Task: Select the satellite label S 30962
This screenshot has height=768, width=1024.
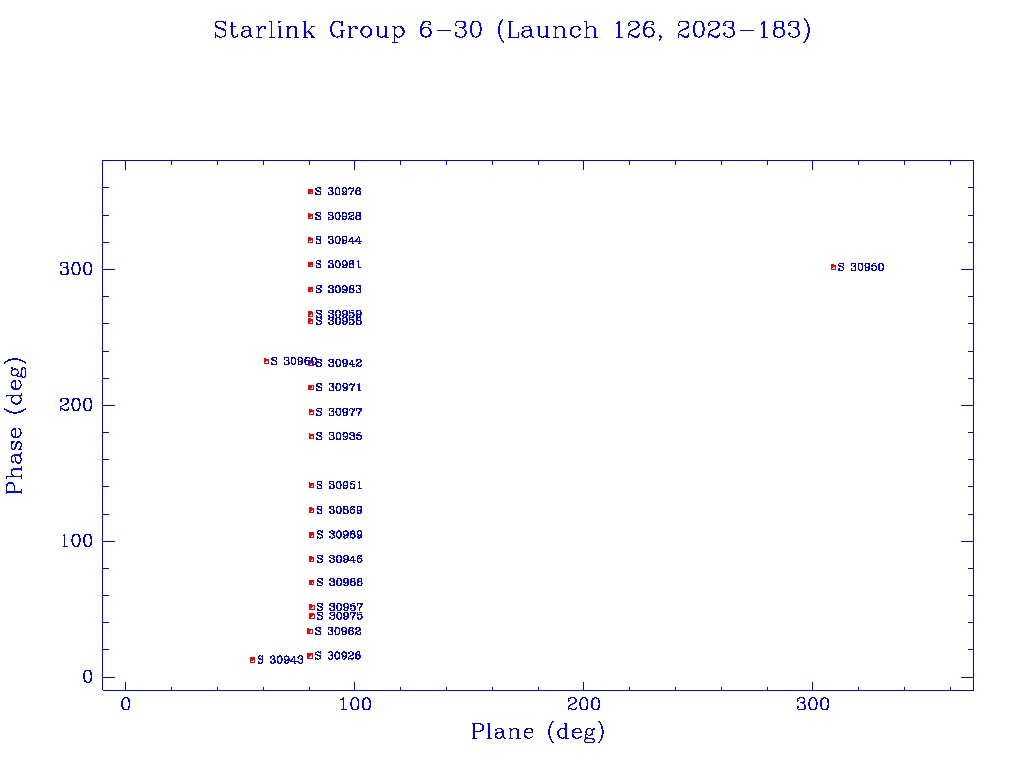Action: pos(338,632)
